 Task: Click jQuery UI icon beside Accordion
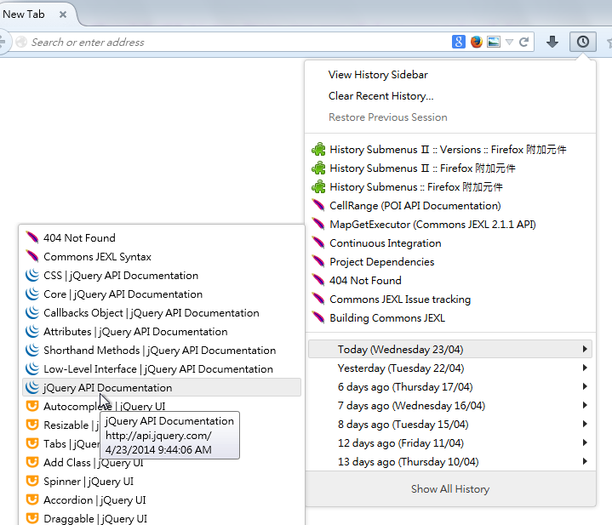(x=32, y=500)
